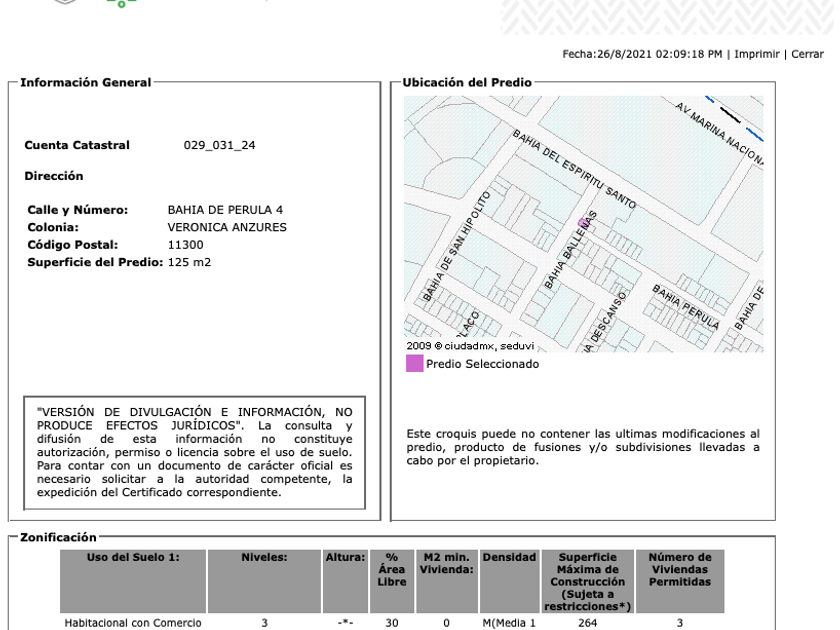Click the Superficie Máxima de Construcción header
This screenshot has height=630, width=840.
click(588, 581)
